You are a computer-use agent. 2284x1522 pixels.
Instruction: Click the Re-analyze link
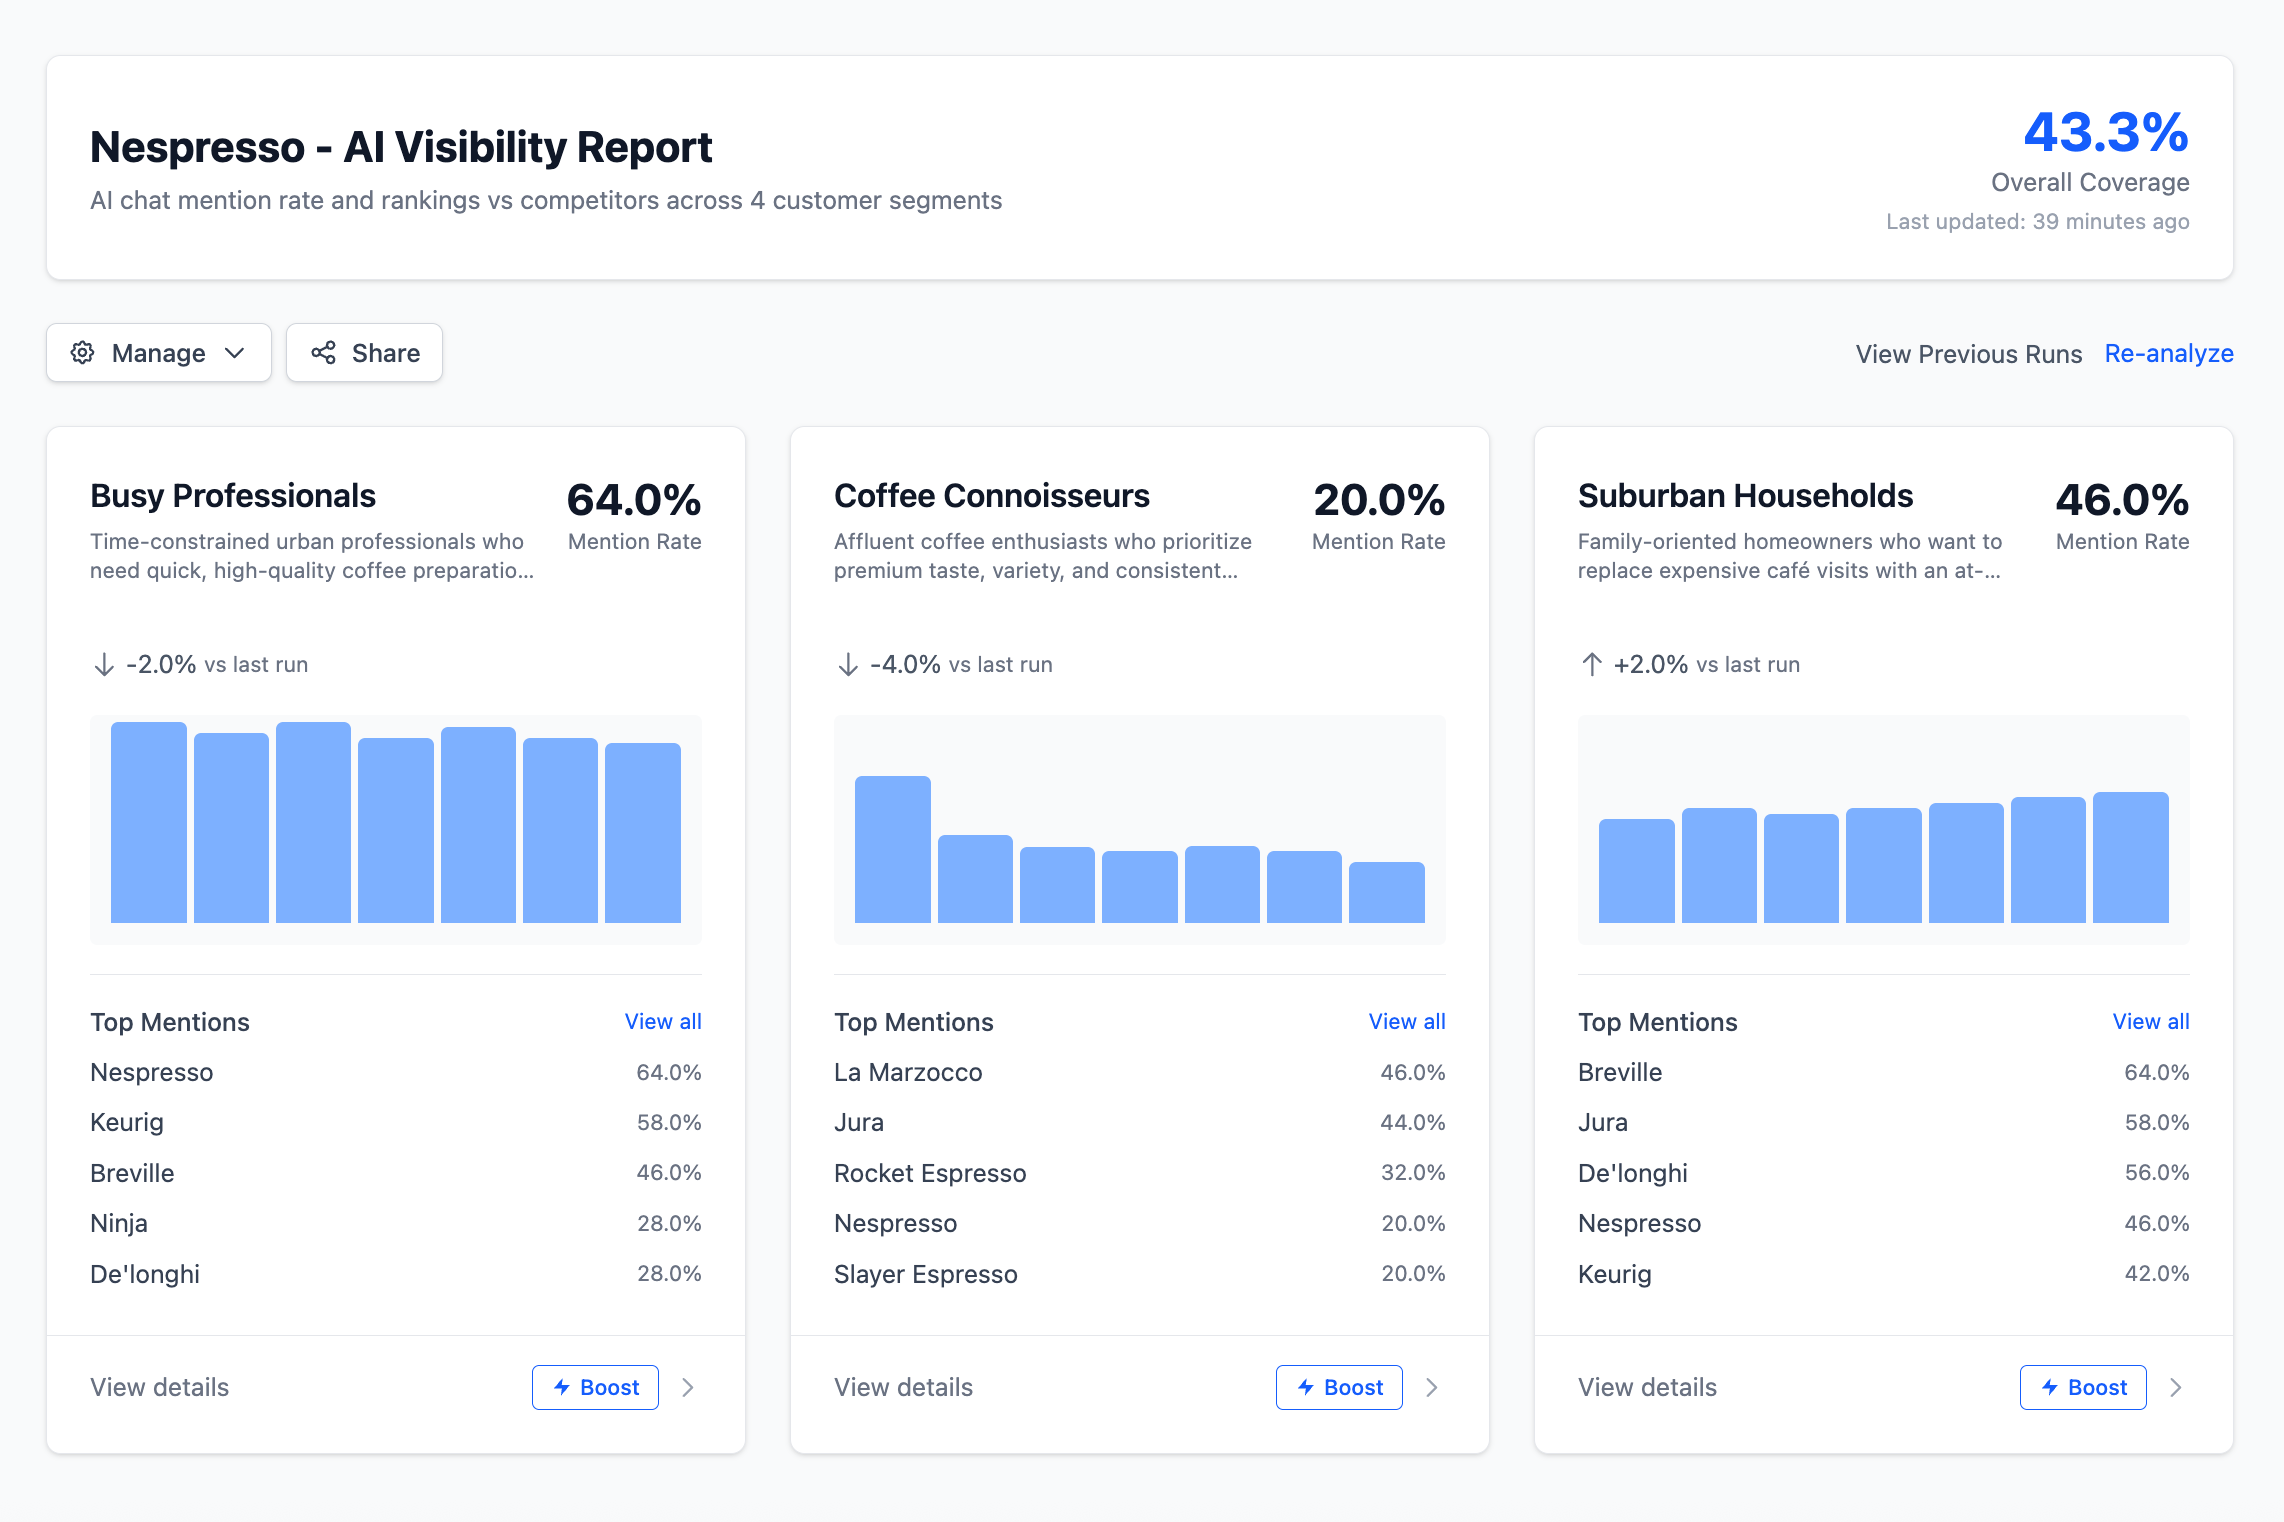[2168, 354]
